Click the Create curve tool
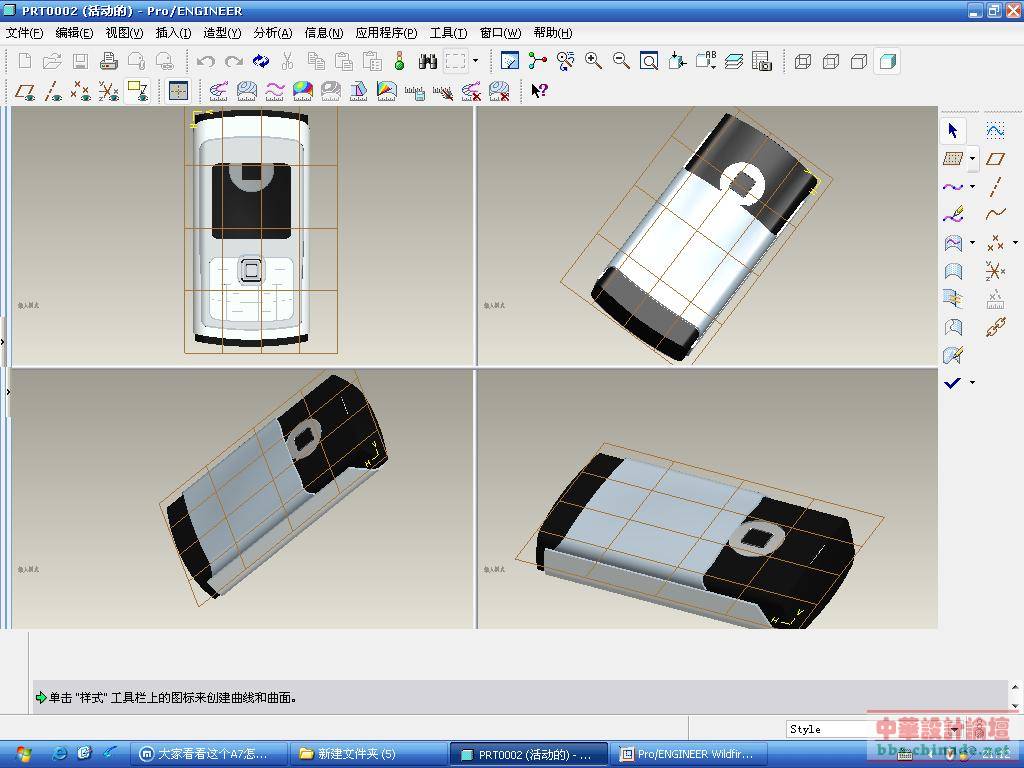This screenshot has width=1024, height=768. pyautogui.click(x=953, y=187)
